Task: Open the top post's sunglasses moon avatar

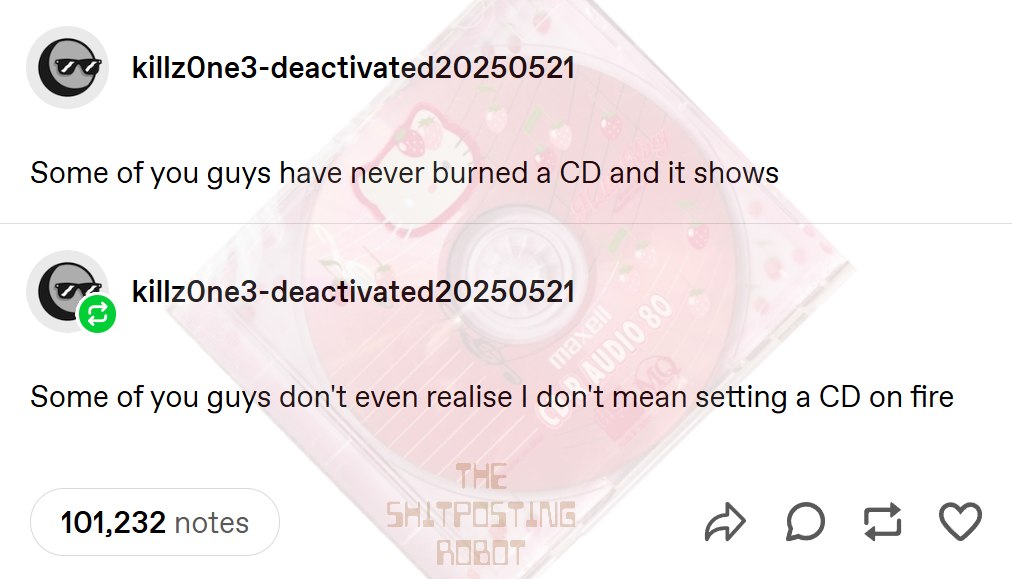Action: tap(67, 67)
